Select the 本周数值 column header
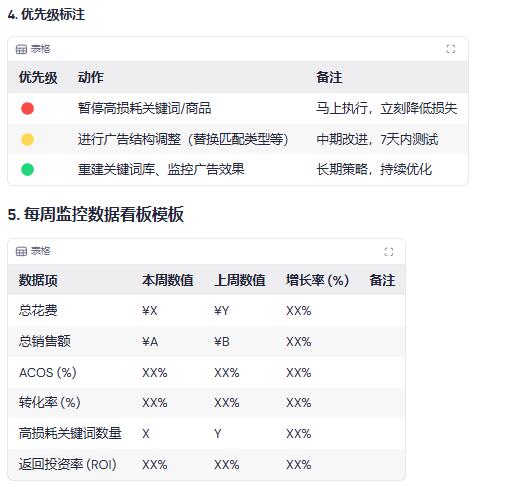 pyautogui.click(x=168, y=280)
